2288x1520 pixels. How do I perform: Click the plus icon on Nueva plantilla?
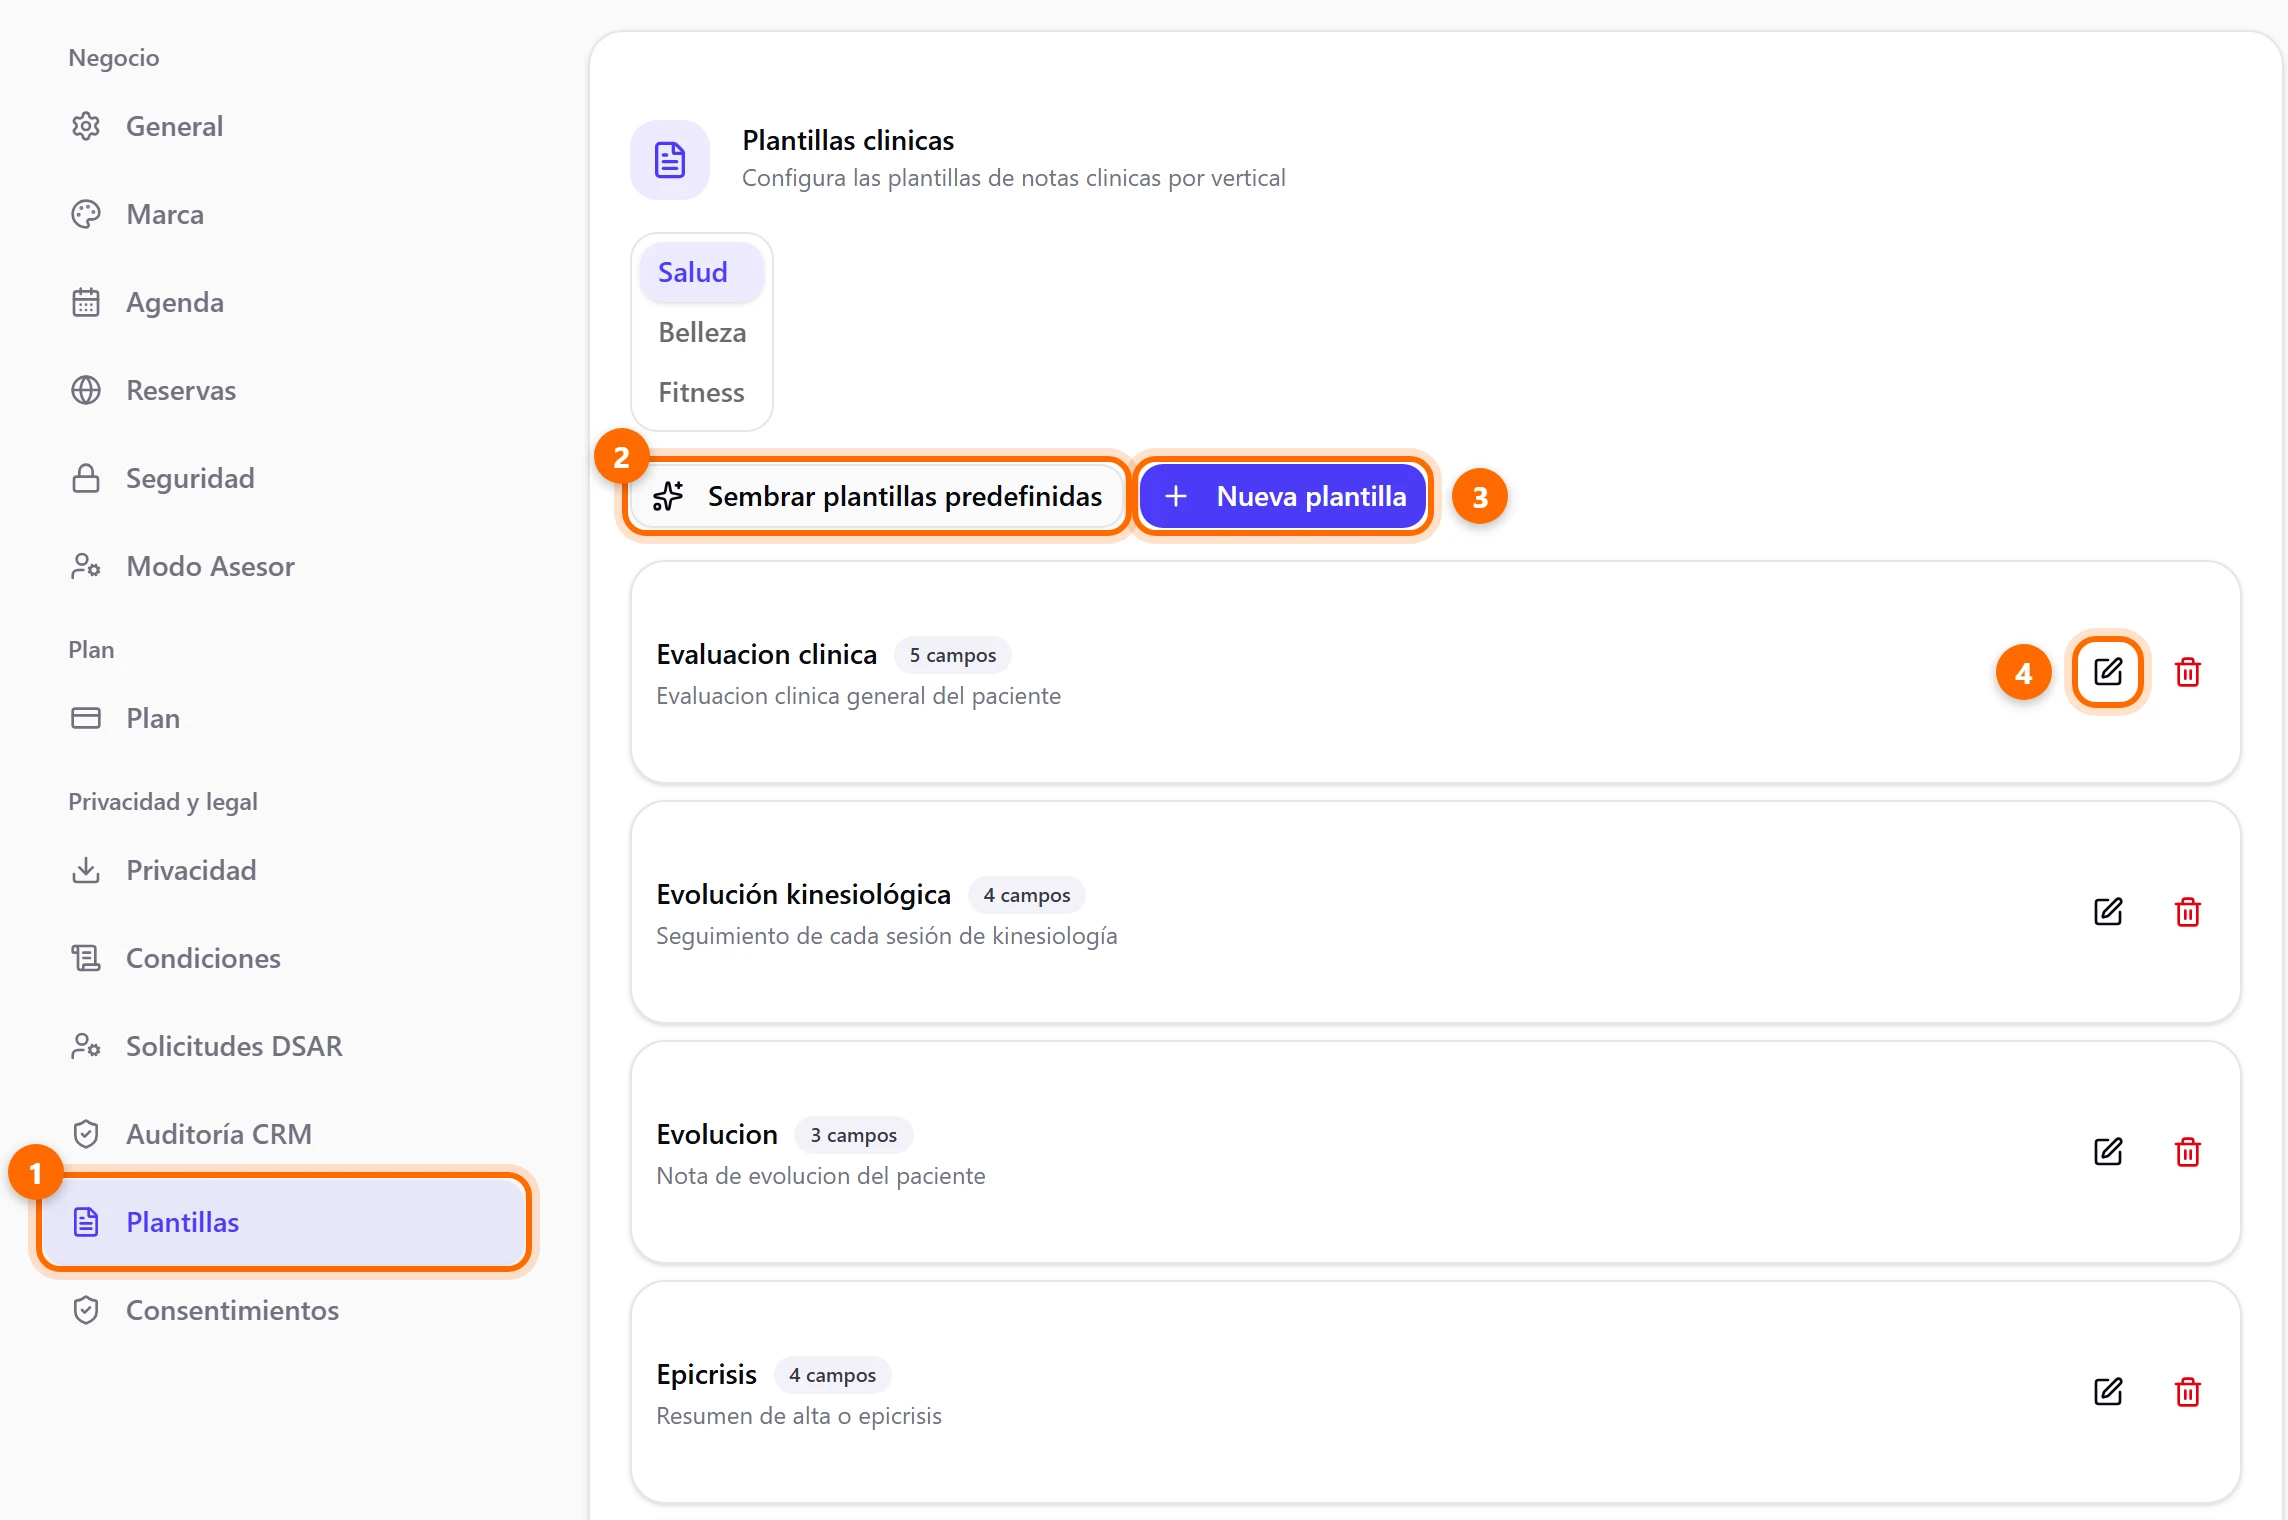1176,496
